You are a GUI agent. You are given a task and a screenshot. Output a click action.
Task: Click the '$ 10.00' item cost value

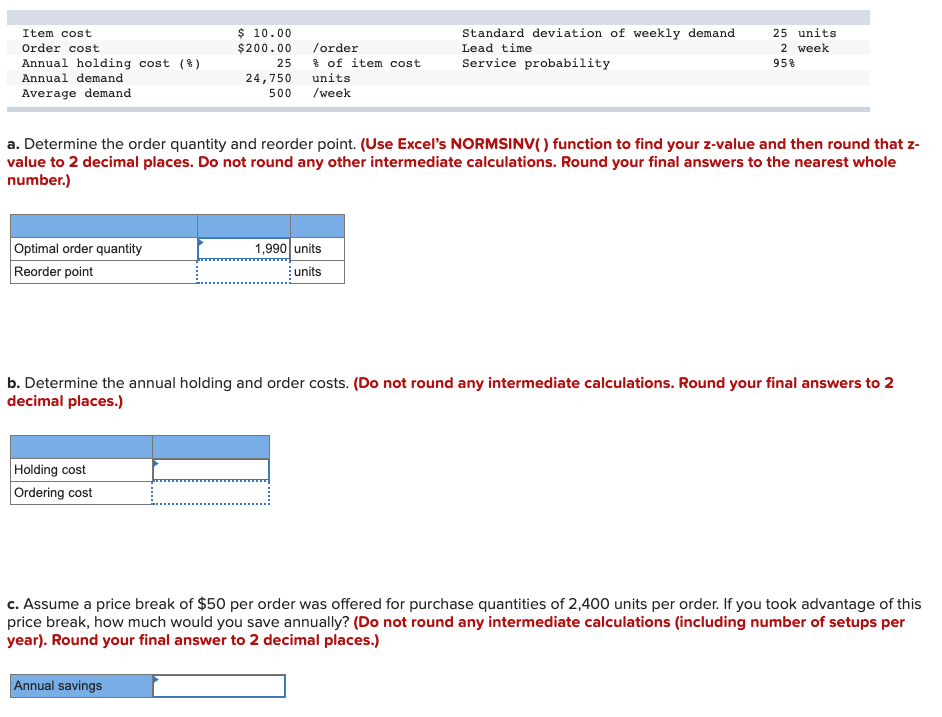(264, 33)
